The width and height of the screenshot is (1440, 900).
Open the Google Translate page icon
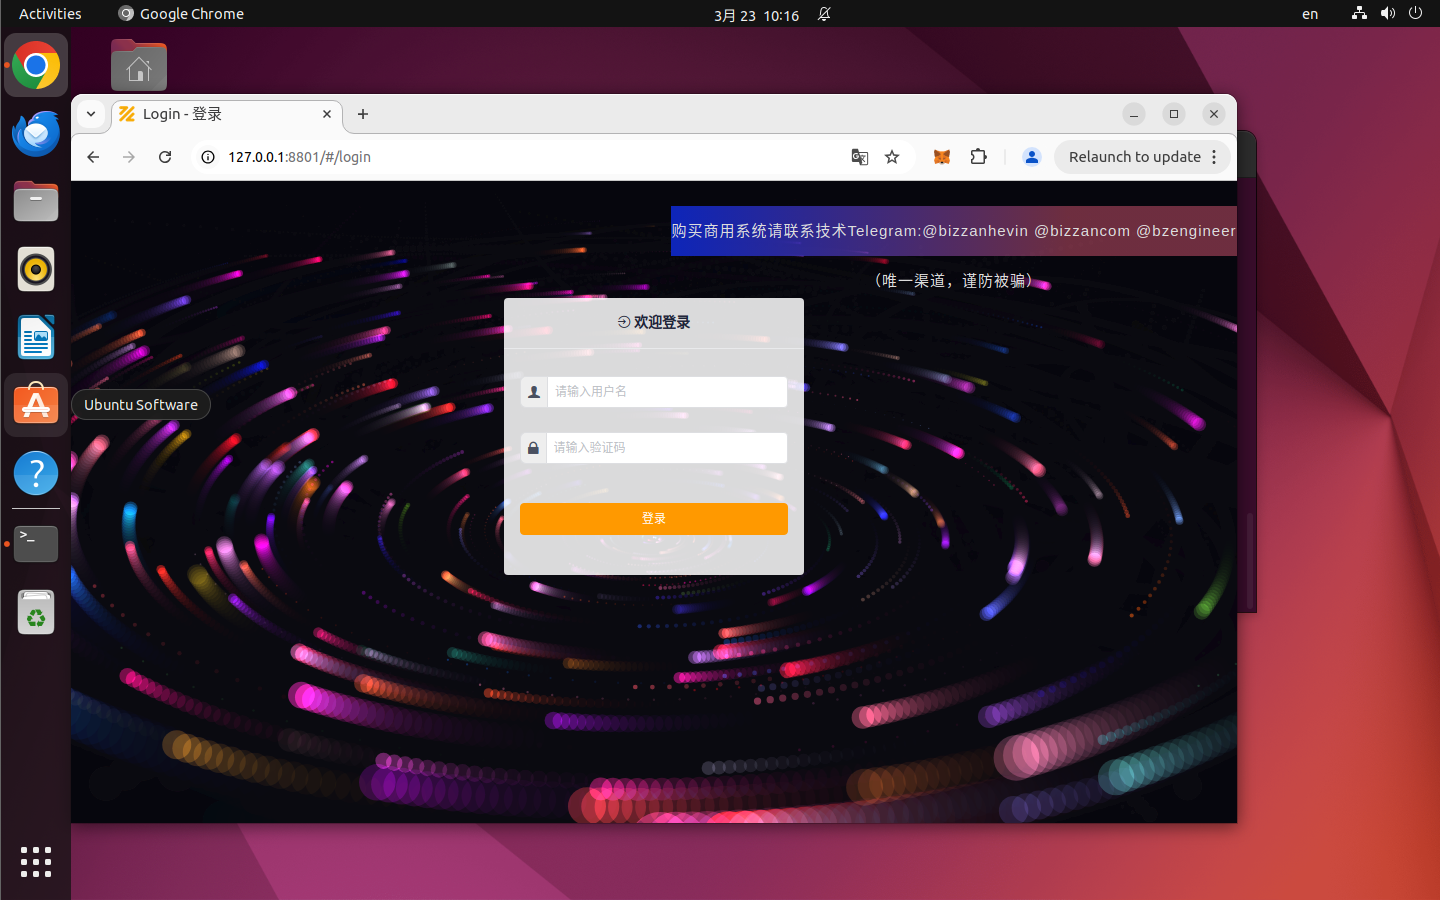pyautogui.click(x=859, y=157)
